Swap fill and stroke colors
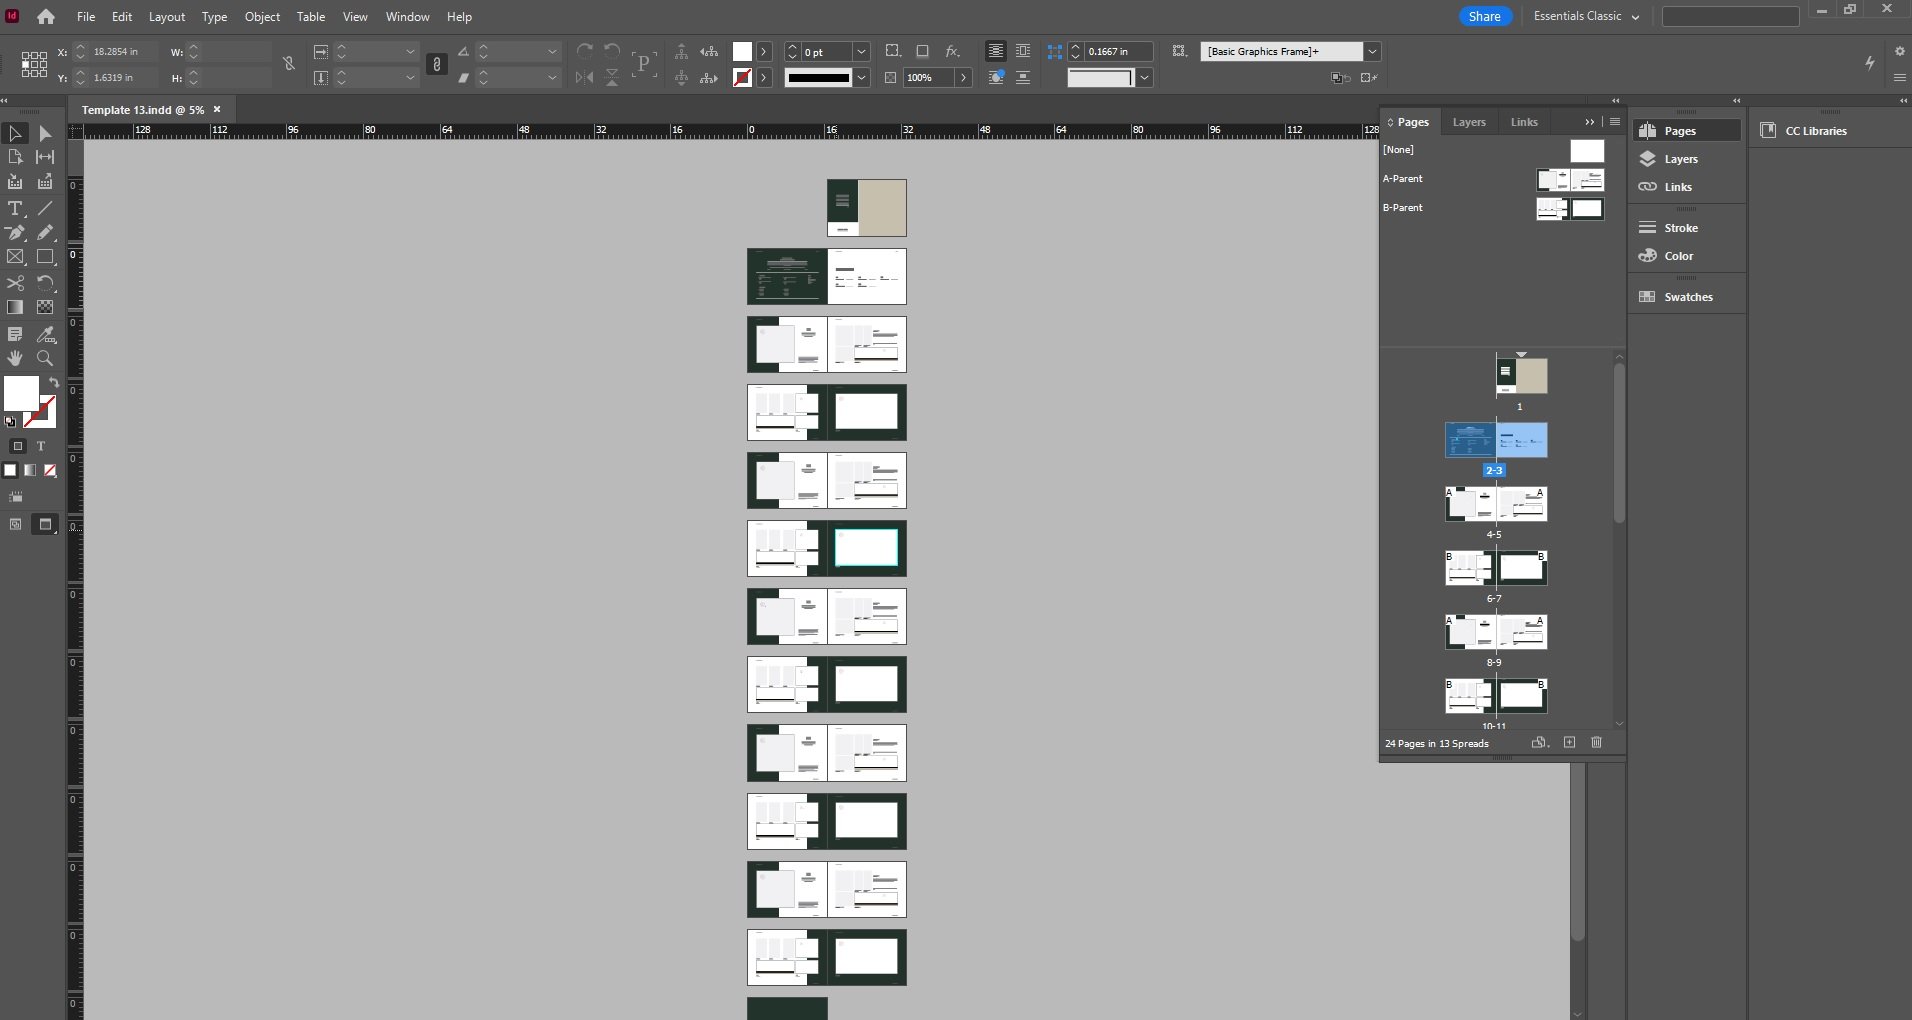The width and height of the screenshot is (1912, 1020). (x=54, y=383)
